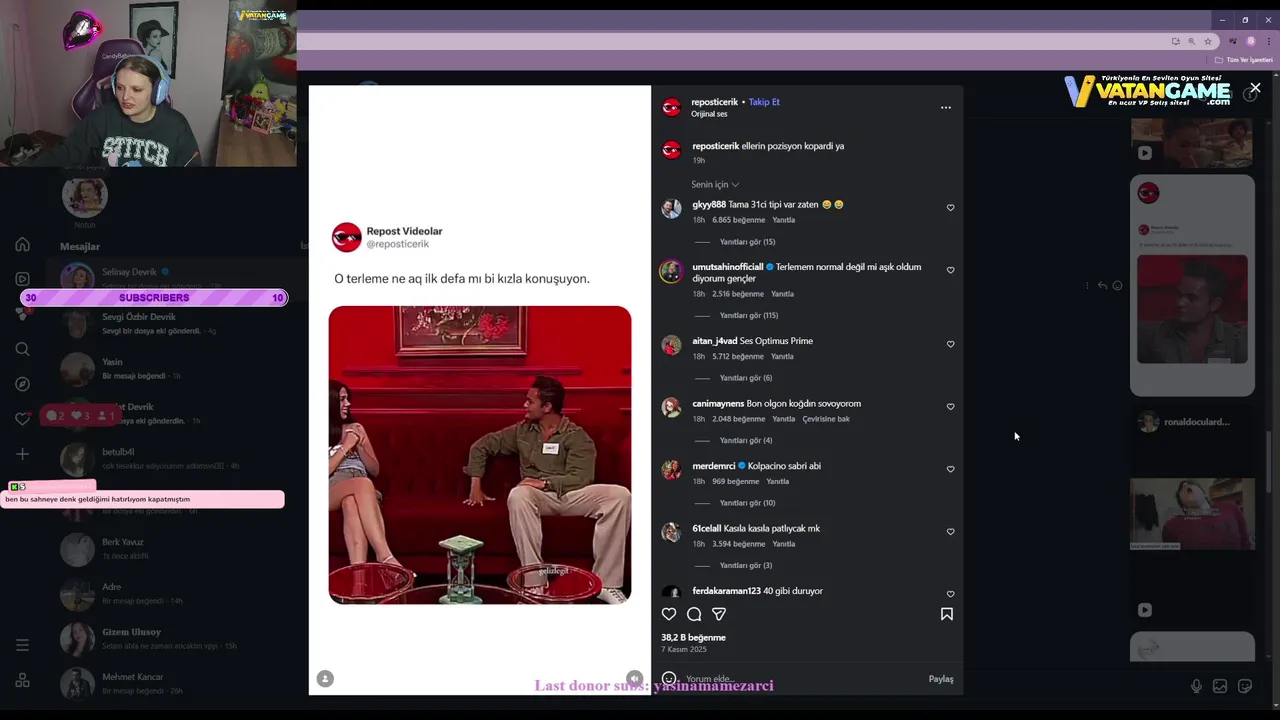Expand 'Yanıtları gör (115)' replies
Image resolution: width=1280 pixels, height=720 pixels.
click(749, 315)
